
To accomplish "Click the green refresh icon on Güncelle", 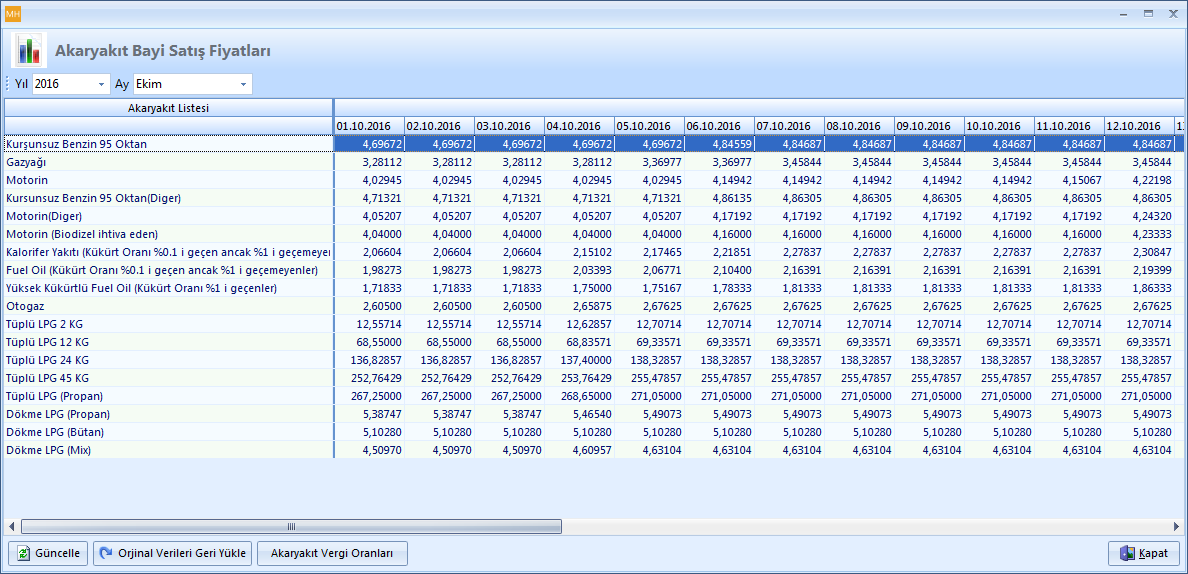I will coord(24,553).
